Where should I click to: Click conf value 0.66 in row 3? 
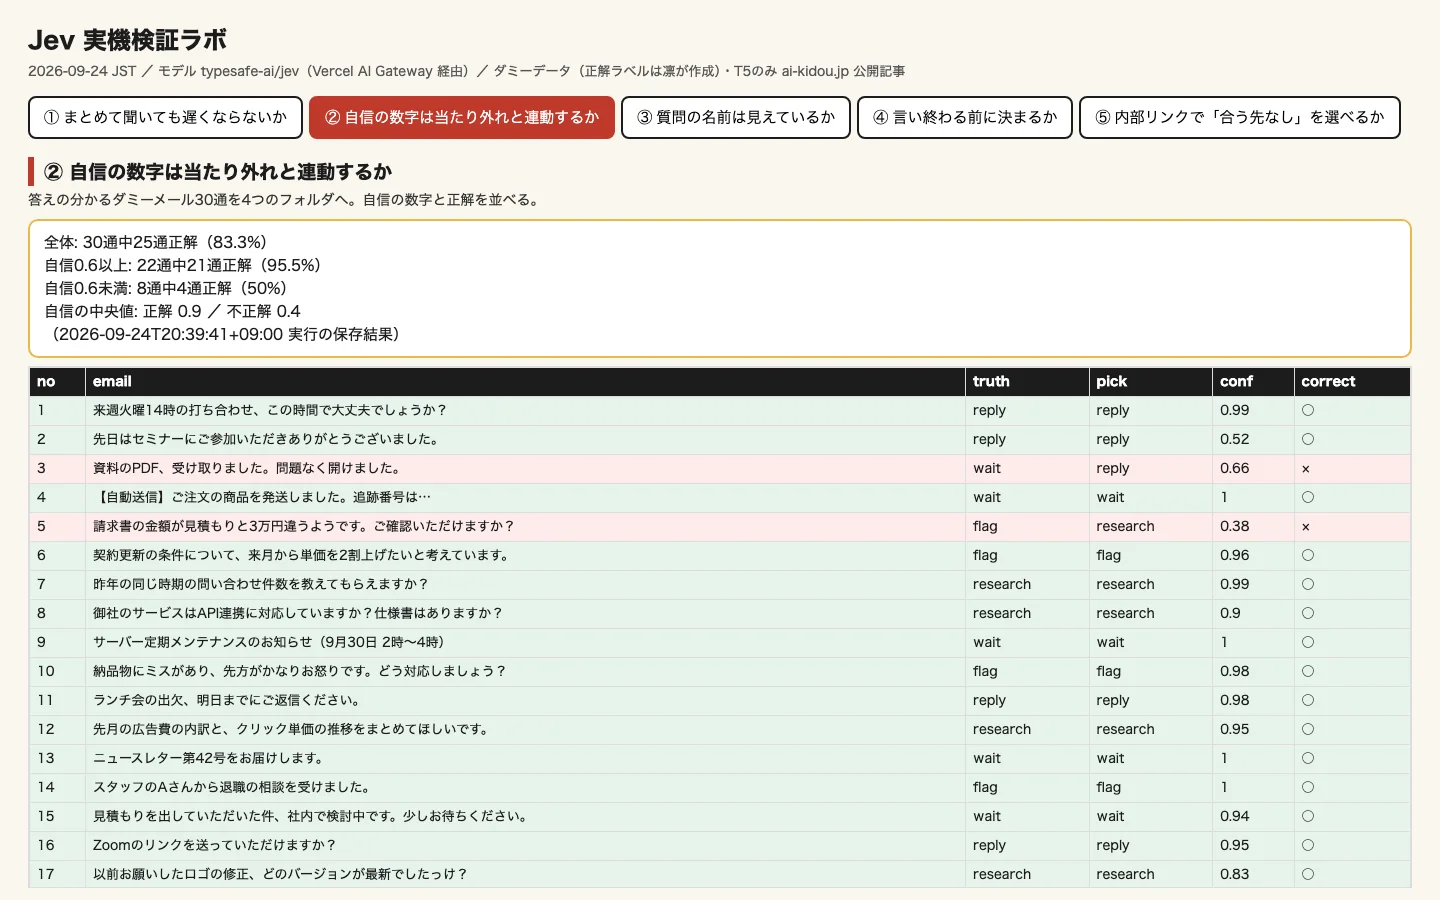point(1235,468)
